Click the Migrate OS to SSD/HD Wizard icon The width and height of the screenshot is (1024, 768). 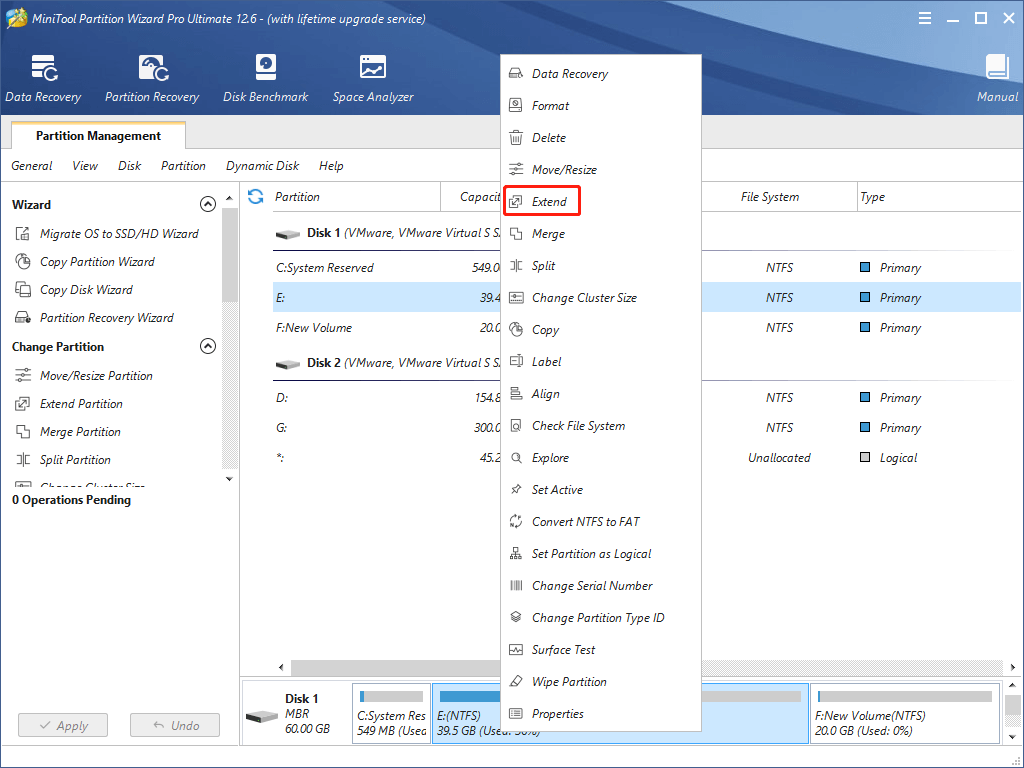[x=23, y=233]
